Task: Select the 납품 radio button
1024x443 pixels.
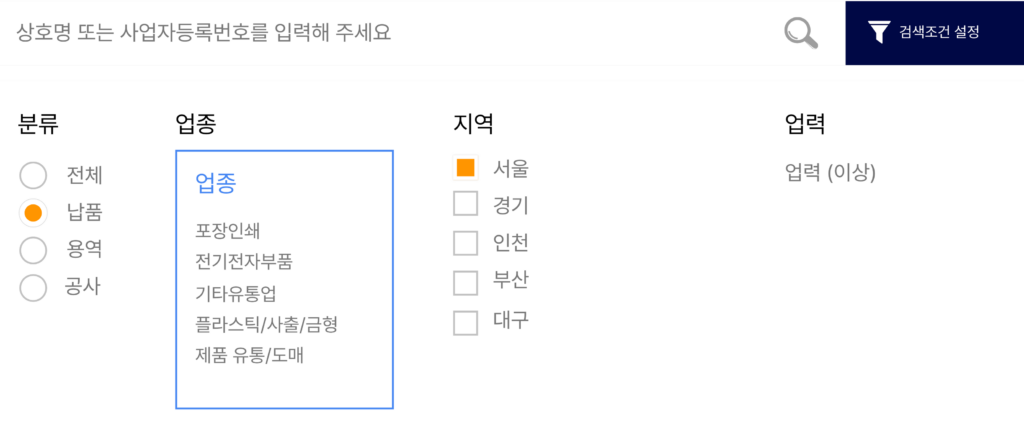Action: click(x=33, y=212)
